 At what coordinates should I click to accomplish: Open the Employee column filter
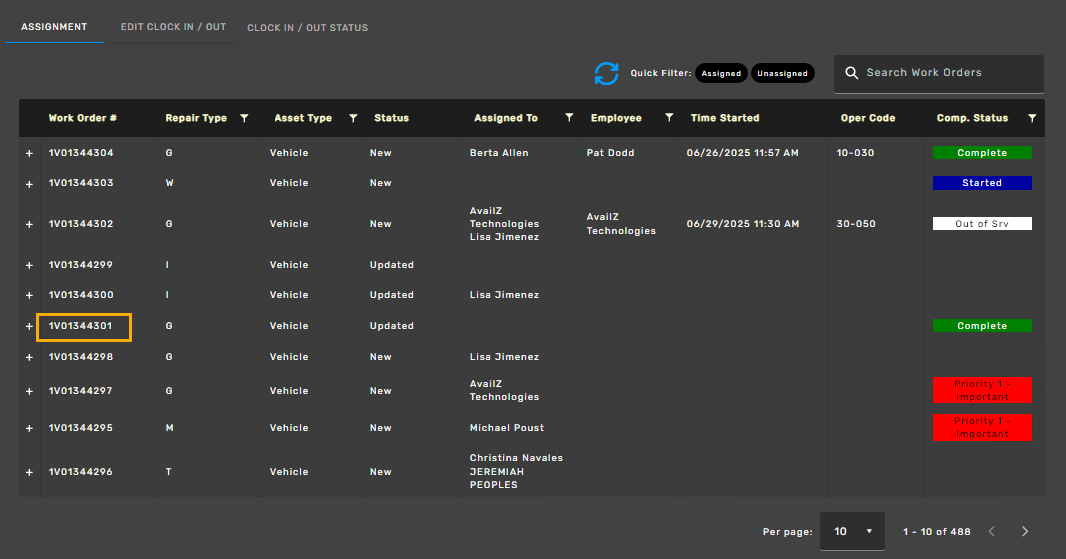pos(669,118)
